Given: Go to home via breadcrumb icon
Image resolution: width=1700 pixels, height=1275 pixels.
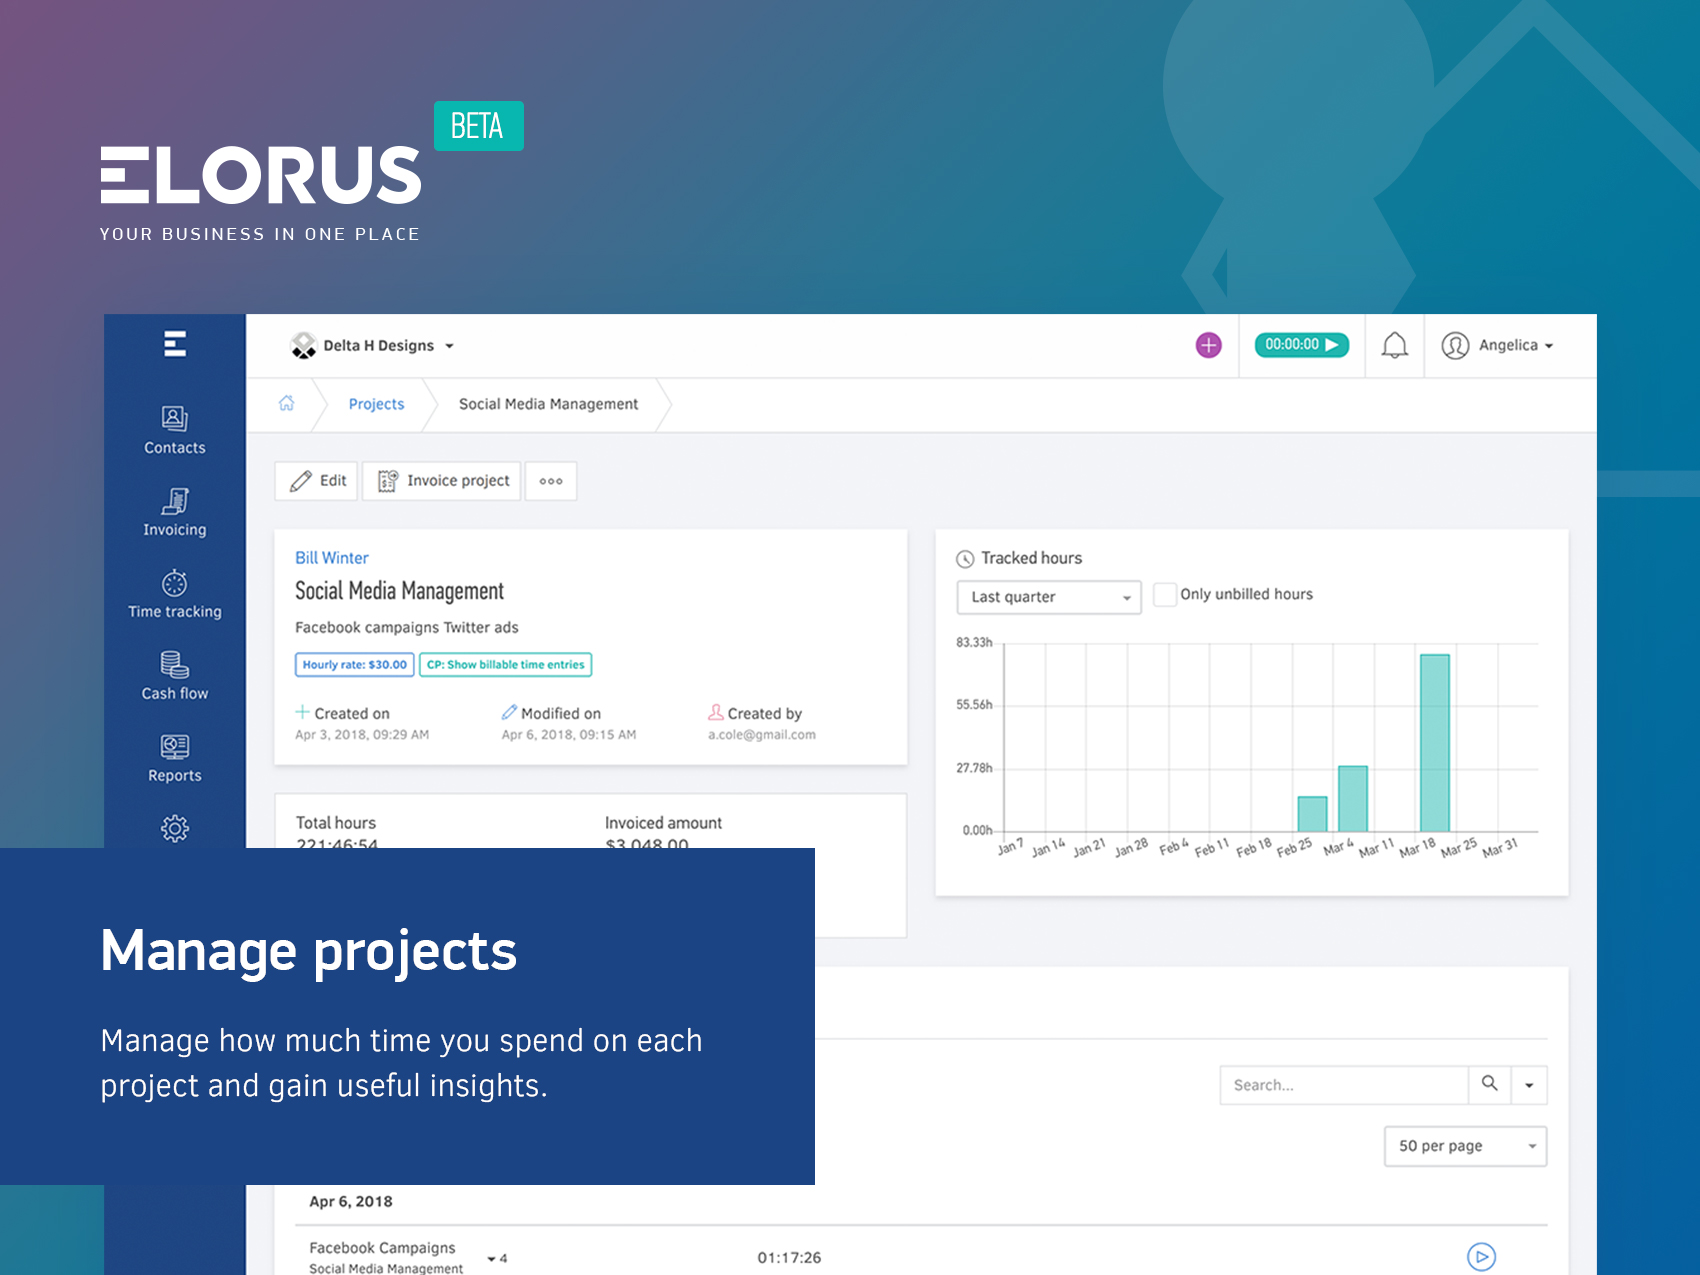Looking at the screenshot, I should click(286, 403).
